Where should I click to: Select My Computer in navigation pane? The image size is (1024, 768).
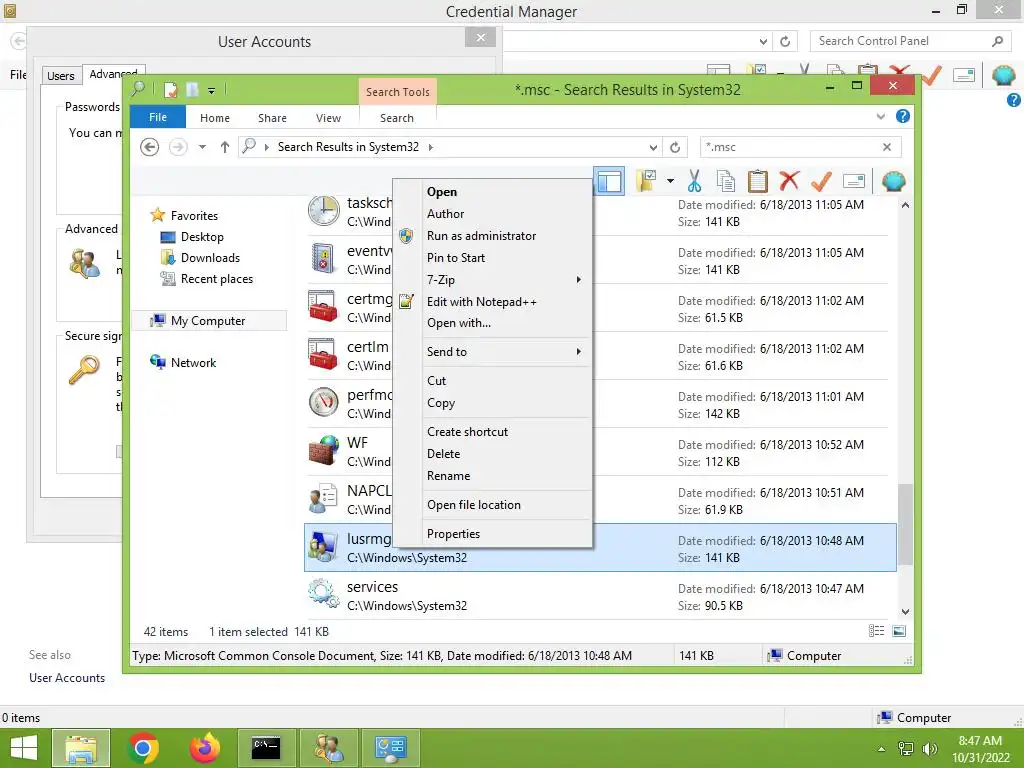tap(208, 321)
